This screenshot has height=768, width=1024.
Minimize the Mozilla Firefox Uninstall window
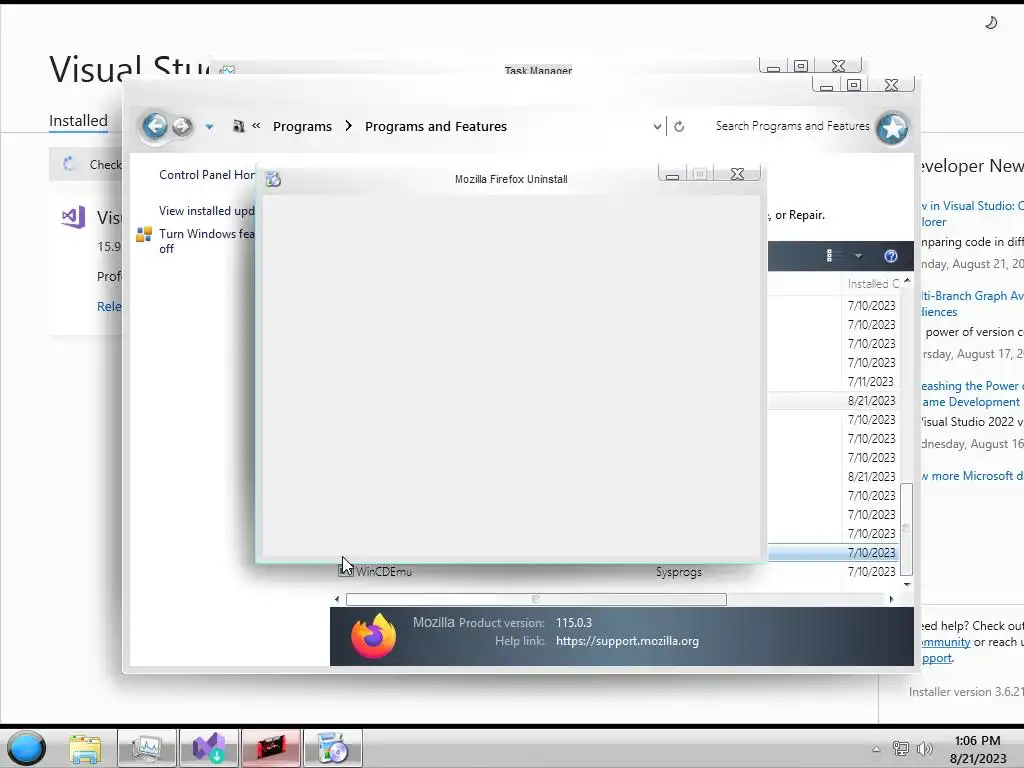click(673, 174)
